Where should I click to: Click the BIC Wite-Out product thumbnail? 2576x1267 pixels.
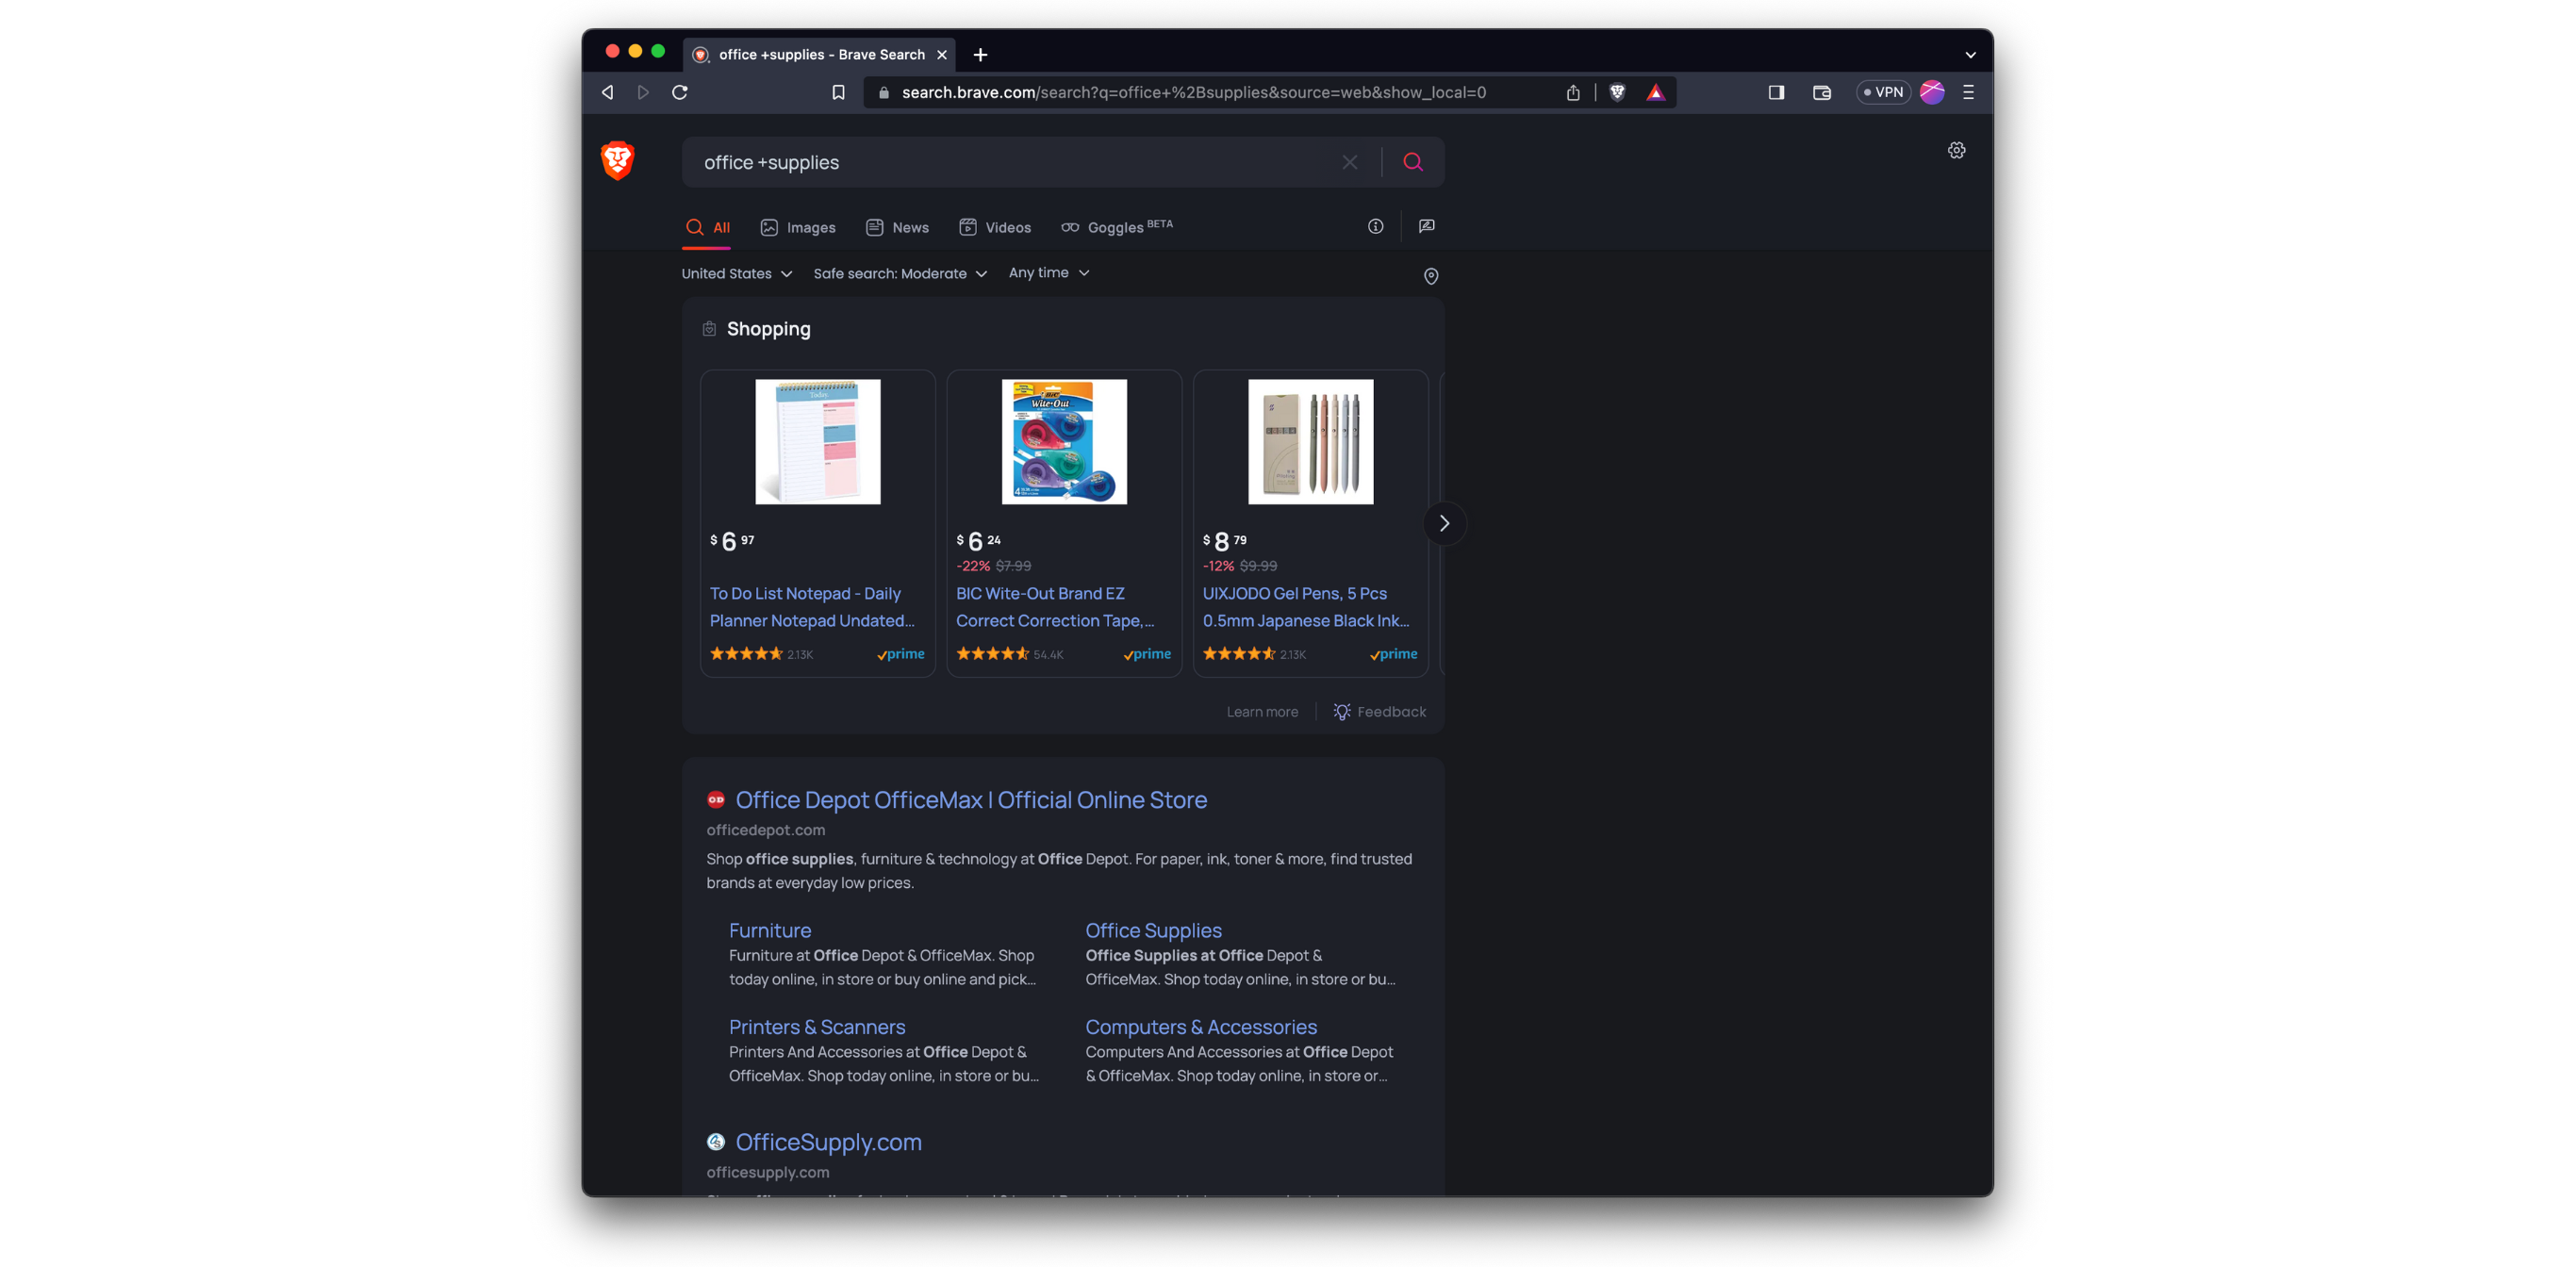tap(1063, 442)
